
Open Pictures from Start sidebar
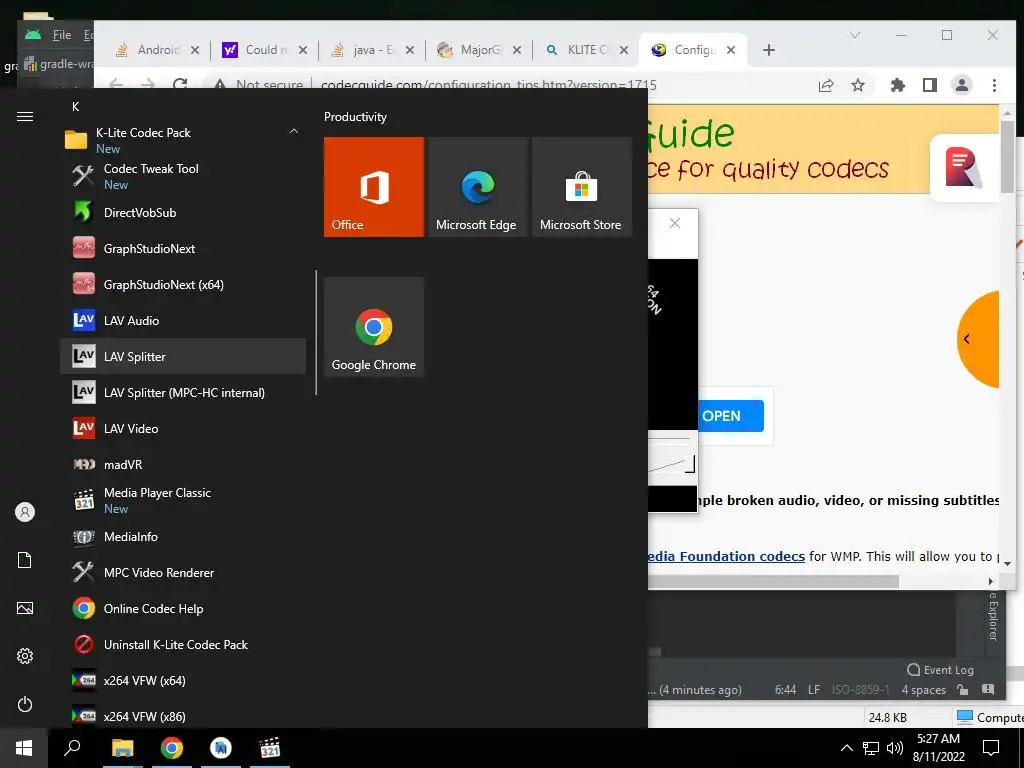pos(25,608)
